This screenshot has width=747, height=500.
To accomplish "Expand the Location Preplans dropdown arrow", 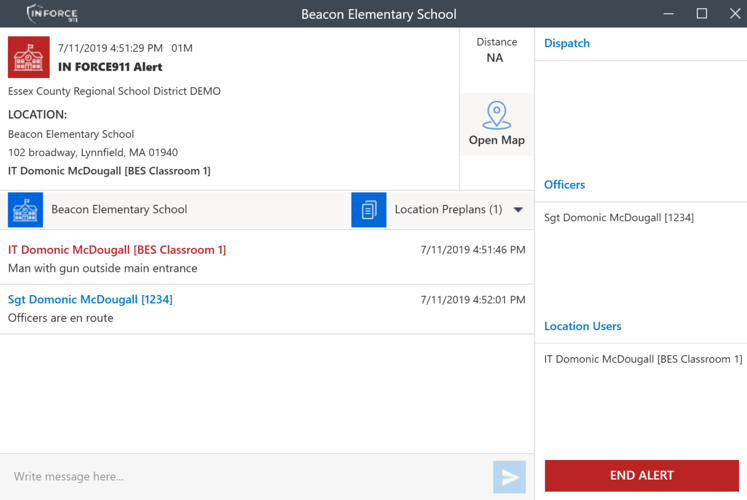I will point(518,210).
